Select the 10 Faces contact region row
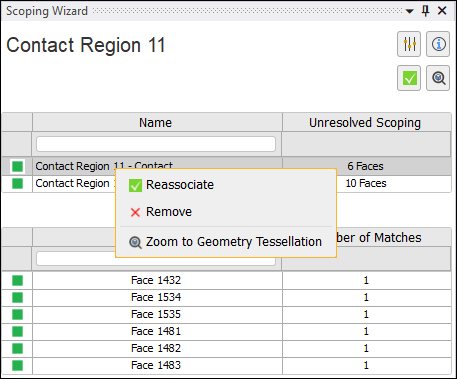The width and height of the screenshot is (457, 379). coord(227,183)
